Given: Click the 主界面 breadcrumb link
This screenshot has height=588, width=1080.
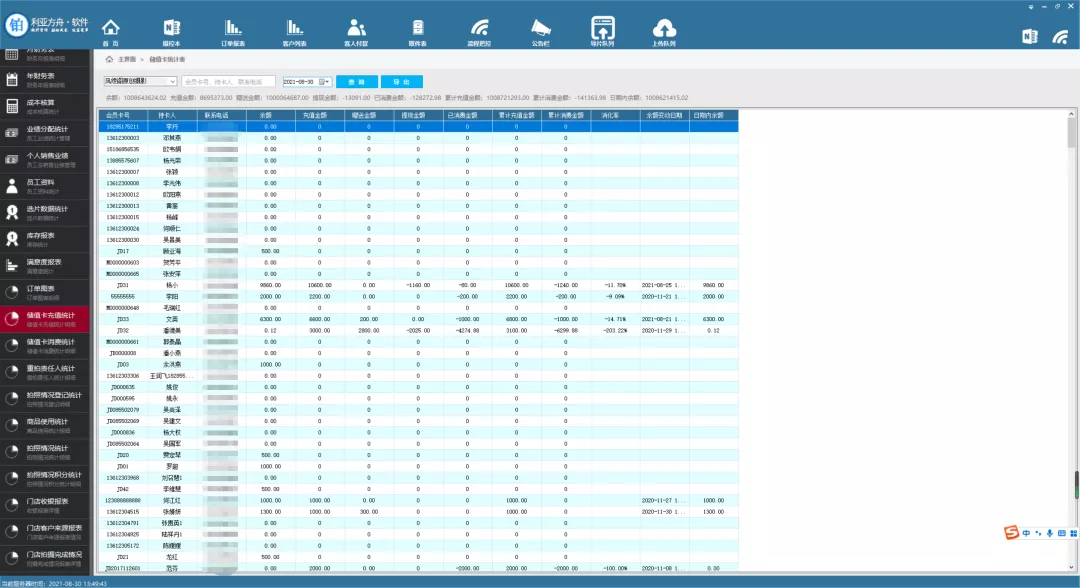Looking at the screenshot, I should 127,59.
